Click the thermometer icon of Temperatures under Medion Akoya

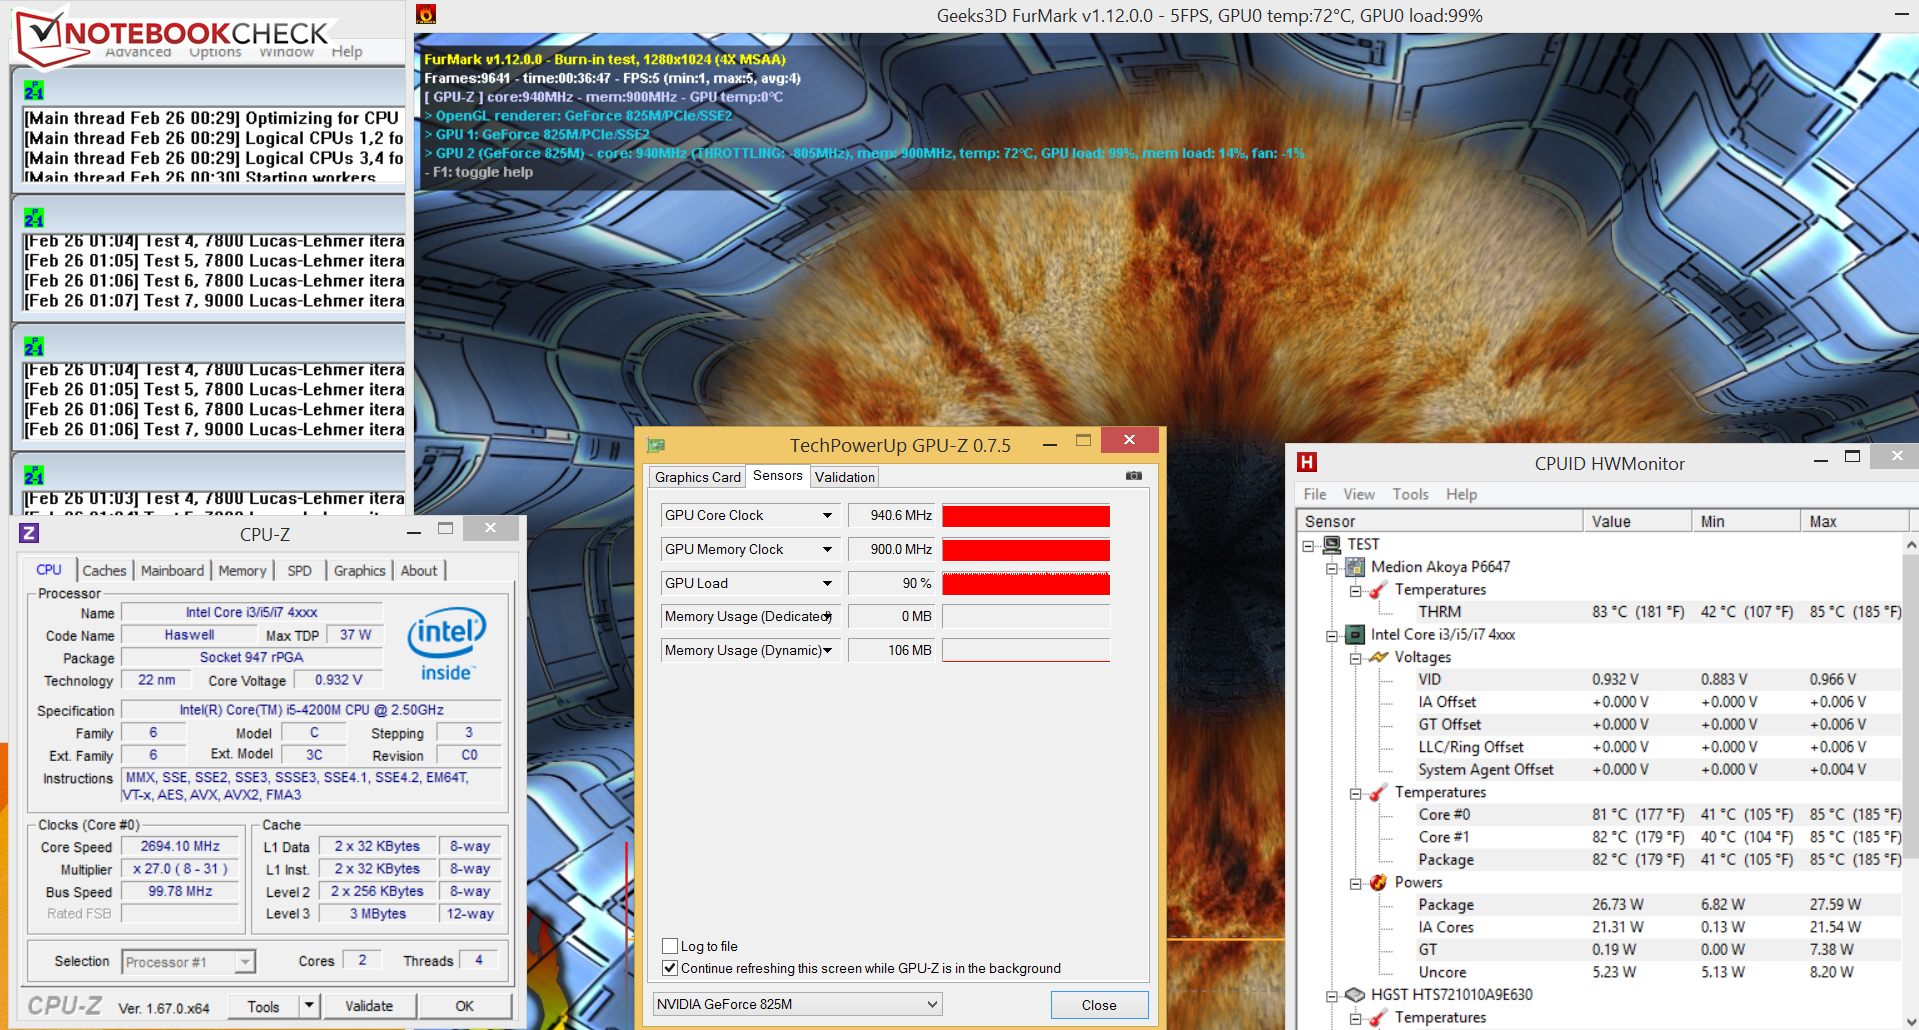tap(1379, 590)
